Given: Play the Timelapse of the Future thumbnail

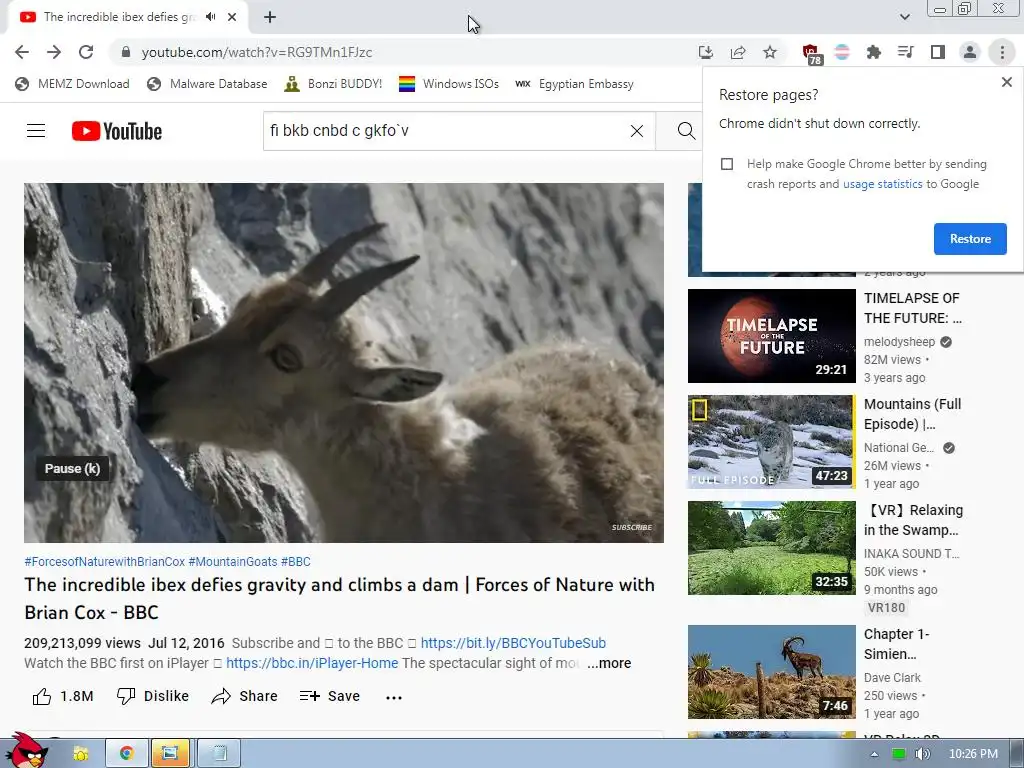Looking at the screenshot, I should 771,336.
